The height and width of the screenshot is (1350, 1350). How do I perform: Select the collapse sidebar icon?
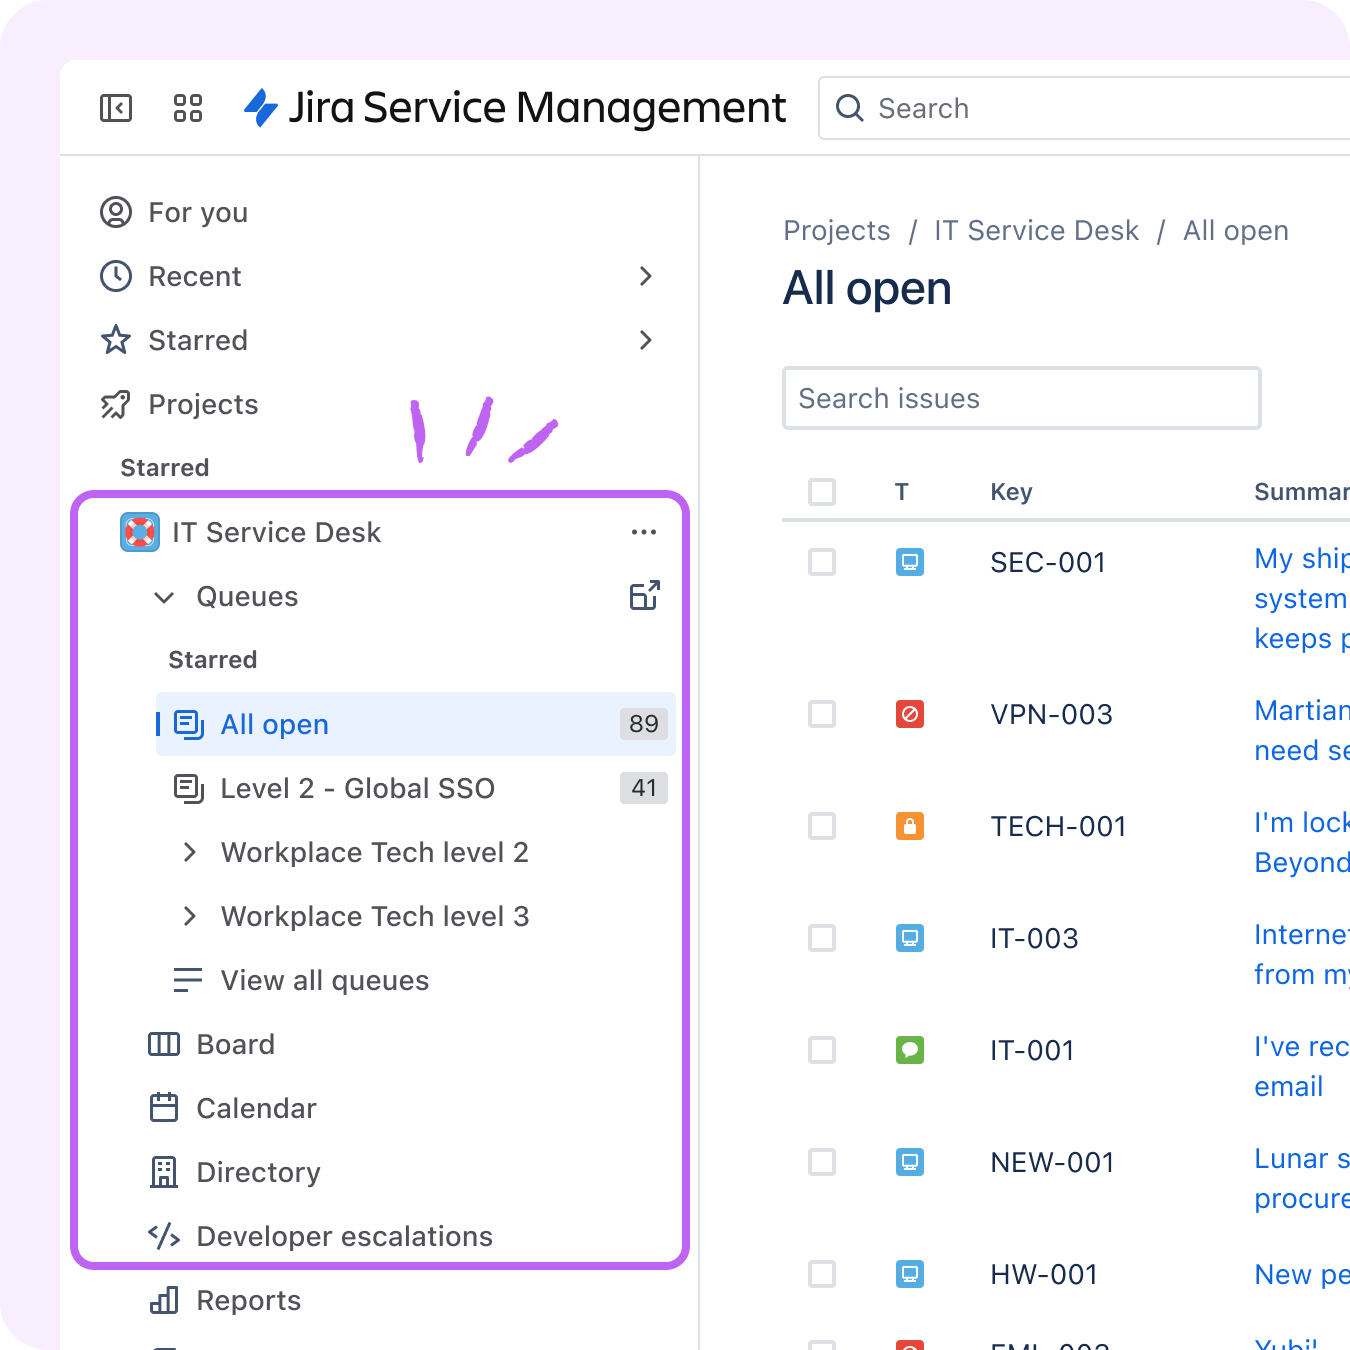tap(115, 107)
